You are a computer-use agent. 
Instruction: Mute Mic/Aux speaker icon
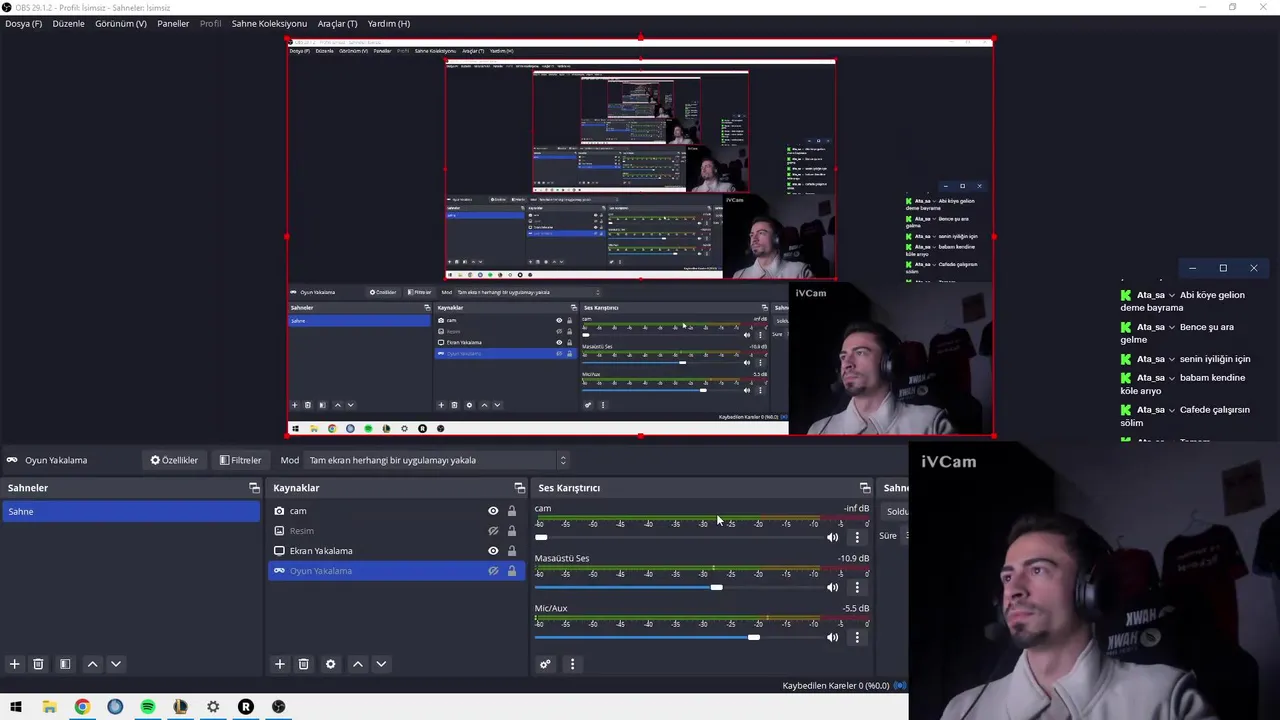point(832,637)
